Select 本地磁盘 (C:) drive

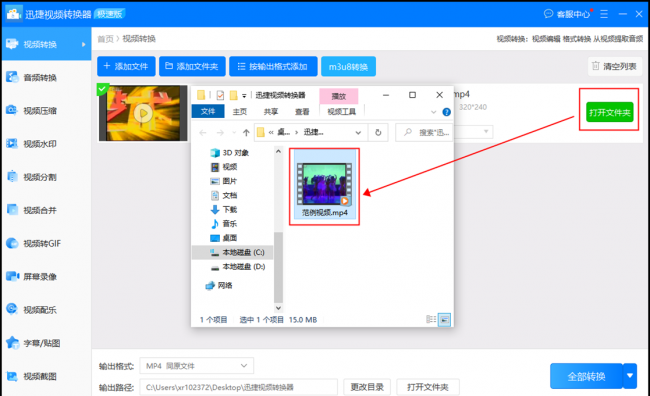pyautogui.click(x=233, y=252)
